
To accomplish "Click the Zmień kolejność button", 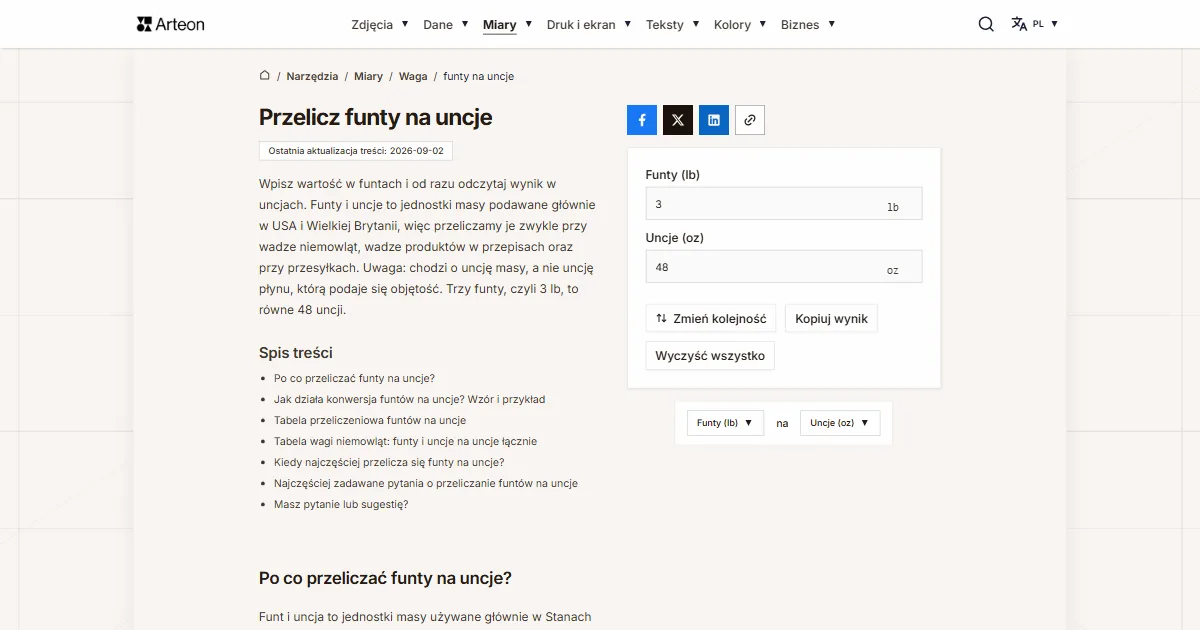I will coord(711,319).
